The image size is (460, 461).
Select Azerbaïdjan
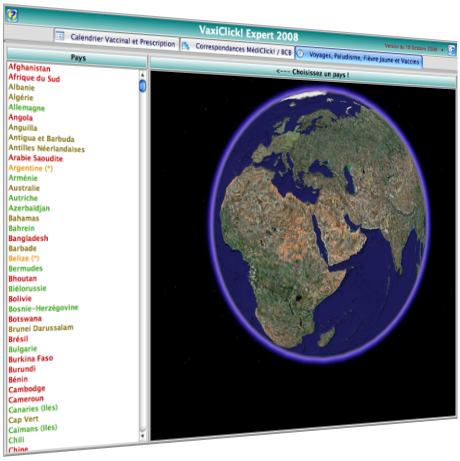[29, 208]
